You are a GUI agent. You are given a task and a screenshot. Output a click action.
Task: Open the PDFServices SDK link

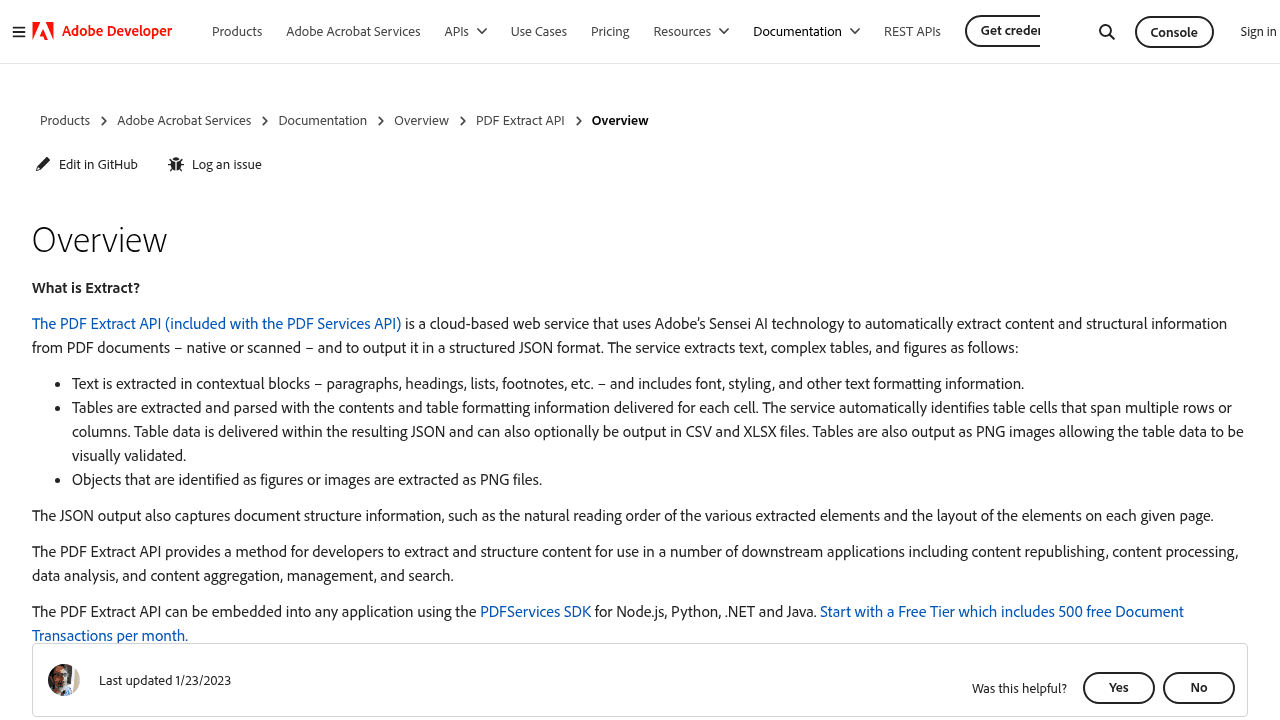tap(536, 611)
